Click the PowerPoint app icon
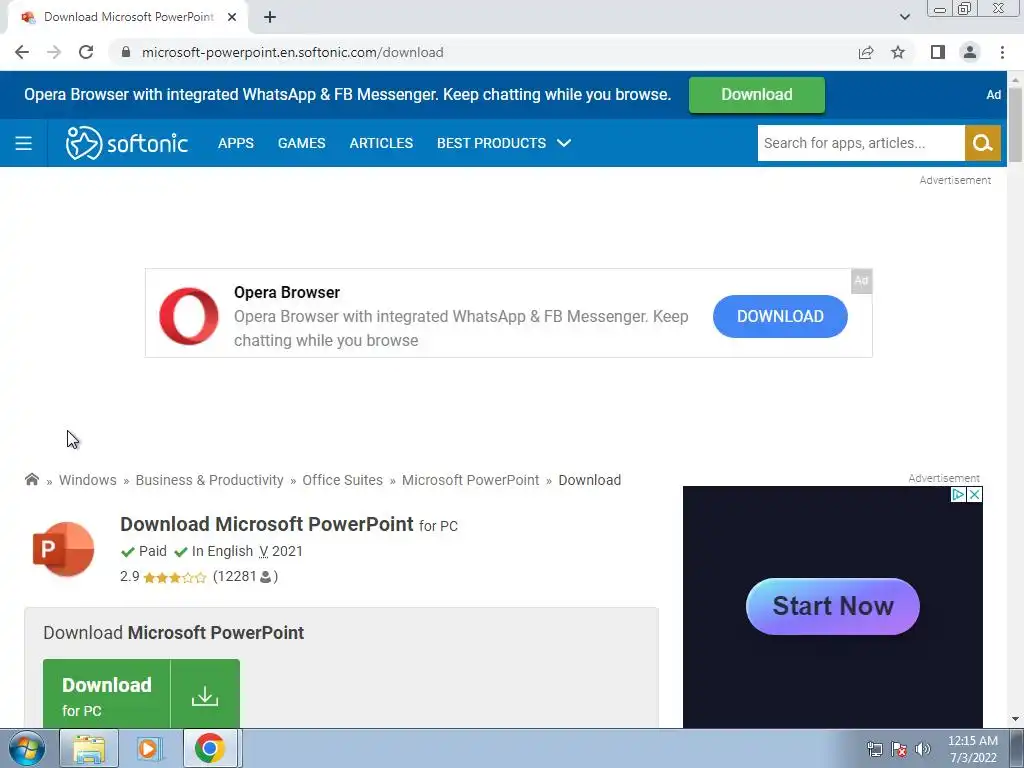The width and height of the screenshot is (1024, 768). click(x=63, y=549)
